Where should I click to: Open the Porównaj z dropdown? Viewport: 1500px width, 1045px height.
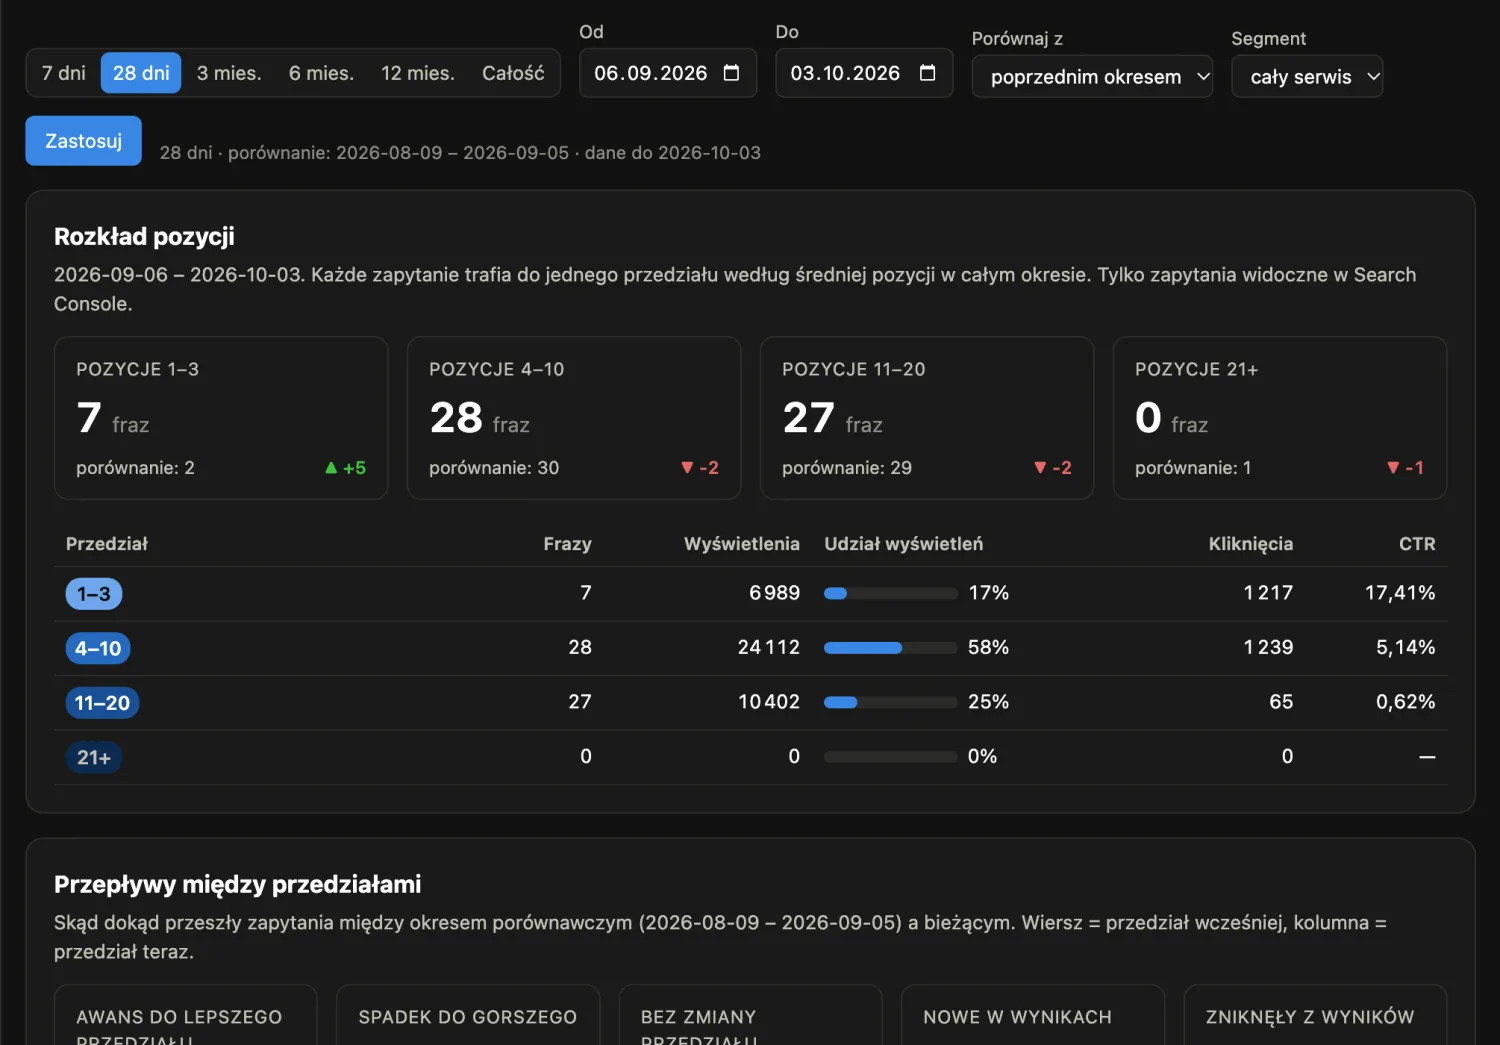click(1092, 77)
